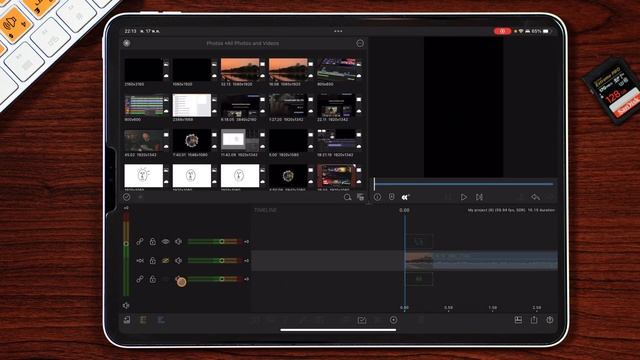This screenshot has height=360, width=640.
Task: Tap the project info text above the timeline
Action: [x=511, y=210]
